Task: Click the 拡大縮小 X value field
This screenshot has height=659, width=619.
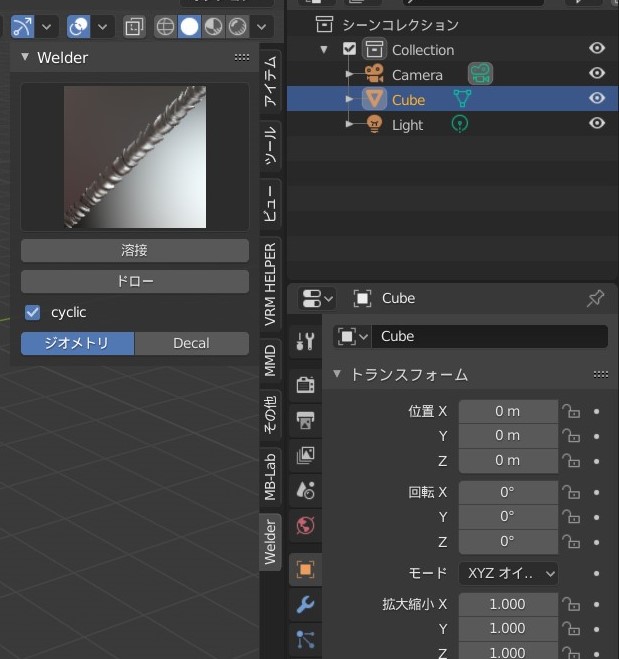Action: click(x=508, y=604)
